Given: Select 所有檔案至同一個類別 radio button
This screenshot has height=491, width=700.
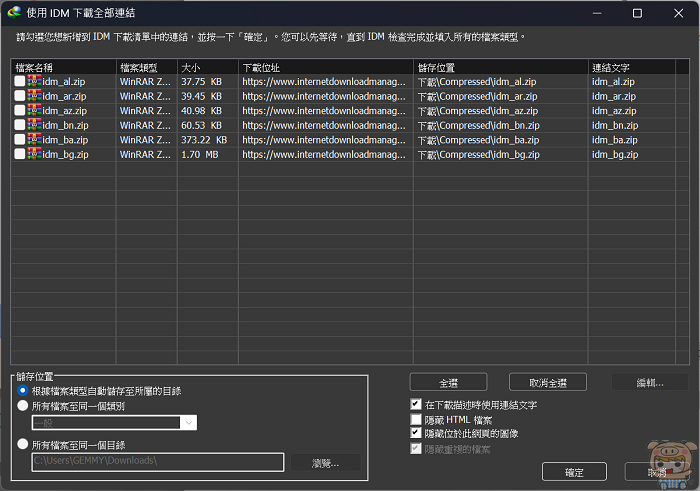Looking at the screenshot, I should pyautogui.click(x=23, y=406).
